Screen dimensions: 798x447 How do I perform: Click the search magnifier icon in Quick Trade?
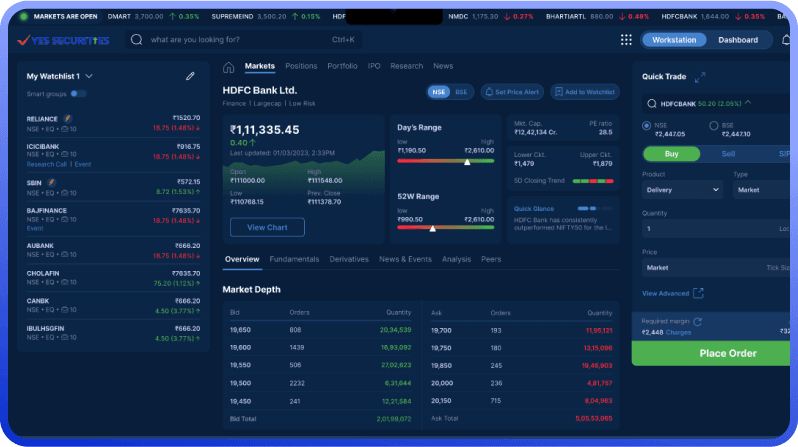pos(651,103)
